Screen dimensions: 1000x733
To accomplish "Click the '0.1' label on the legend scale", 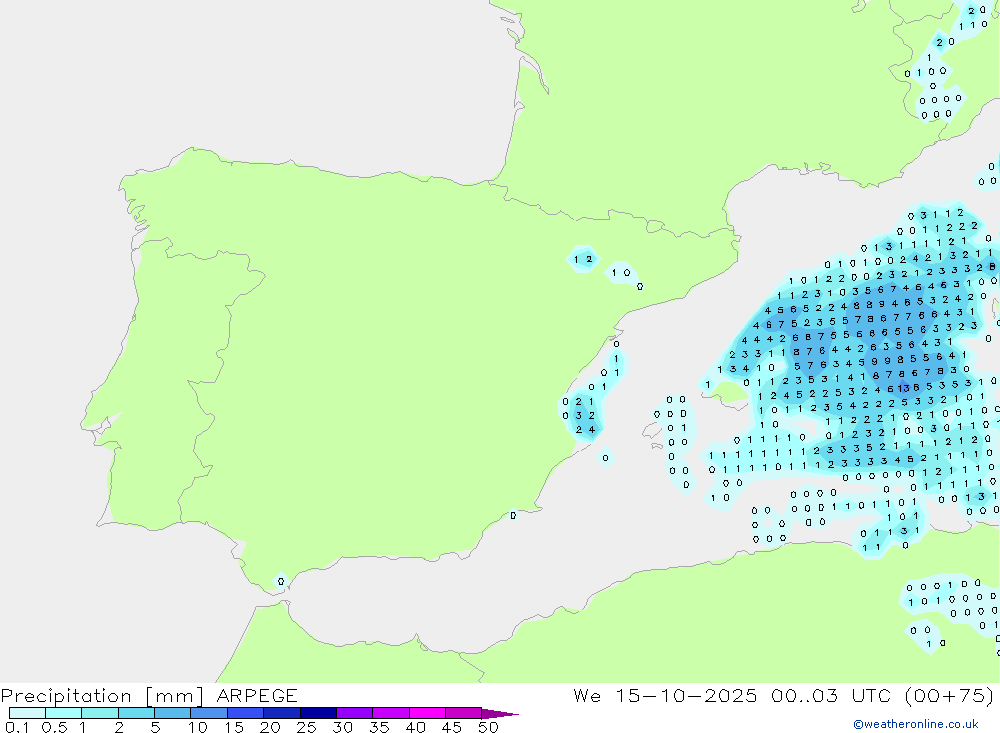I will tap(17, 727).
